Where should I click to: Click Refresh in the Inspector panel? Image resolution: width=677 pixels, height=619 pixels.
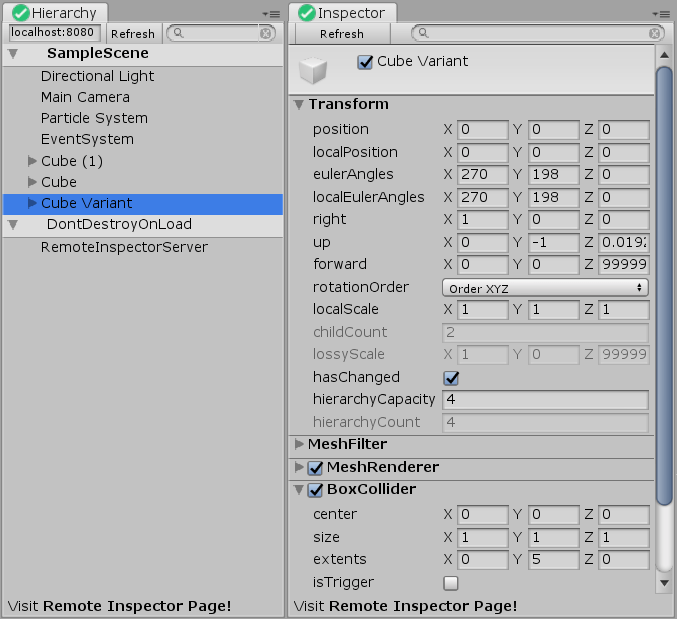click(342, 34)
